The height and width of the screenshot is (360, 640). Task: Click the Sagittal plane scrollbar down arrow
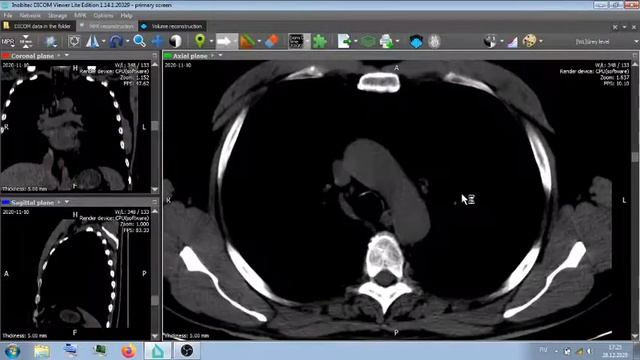click(155, 336)
